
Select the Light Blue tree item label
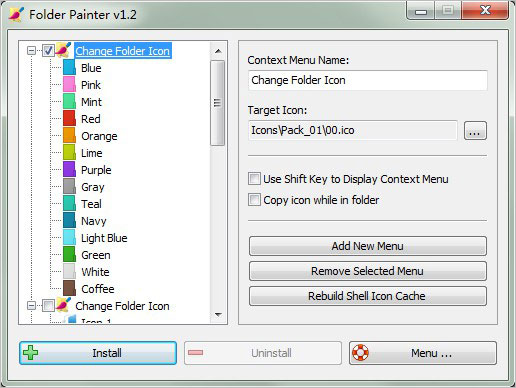[104, 238]
